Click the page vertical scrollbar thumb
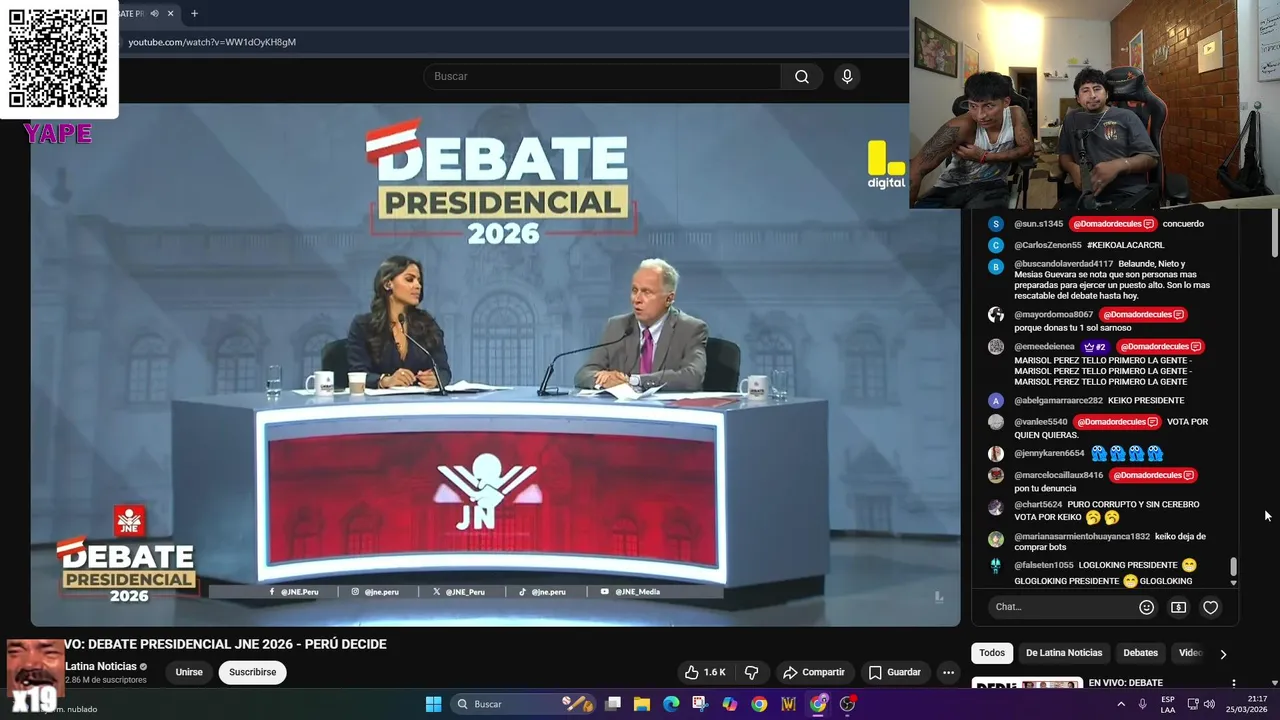Image resolution: width=1280 pixels, height=720 pixels. pos(1274,235)
